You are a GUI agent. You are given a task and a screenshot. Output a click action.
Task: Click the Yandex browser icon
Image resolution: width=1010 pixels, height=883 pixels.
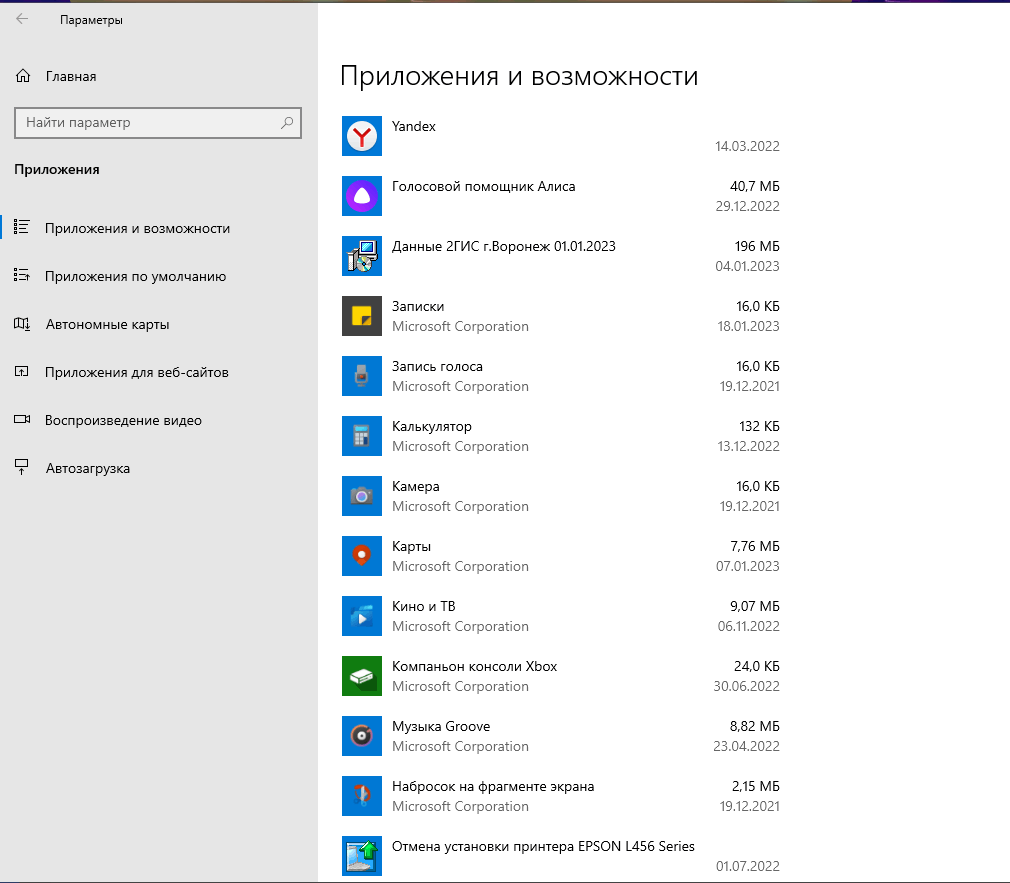click(361, 136)
